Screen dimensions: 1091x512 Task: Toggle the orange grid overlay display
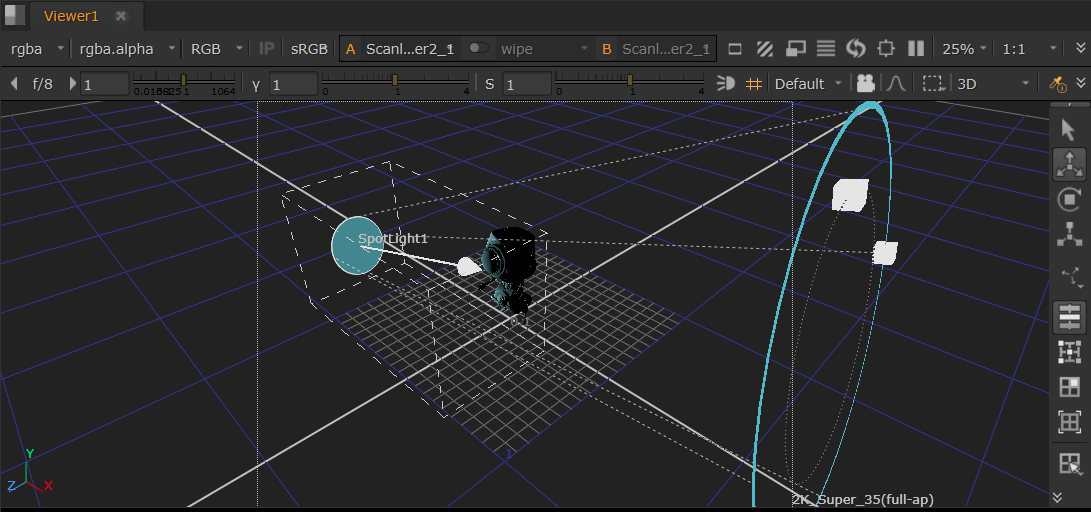coord(754,84)
